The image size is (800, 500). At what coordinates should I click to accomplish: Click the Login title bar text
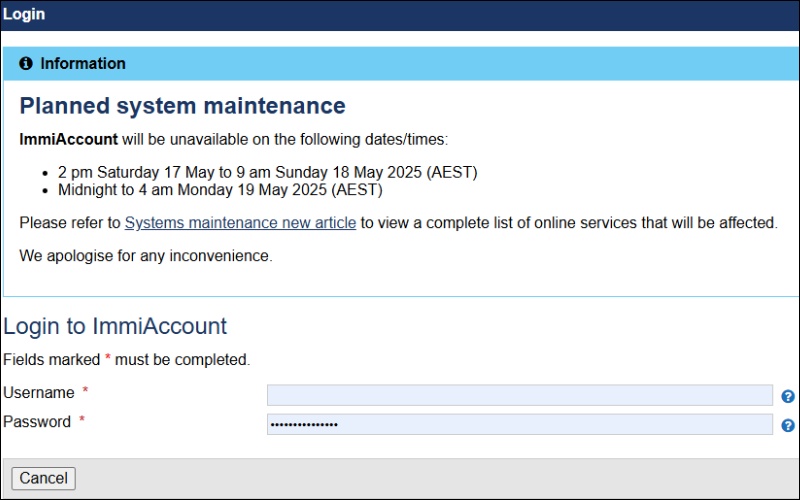[x=24, y=15]
